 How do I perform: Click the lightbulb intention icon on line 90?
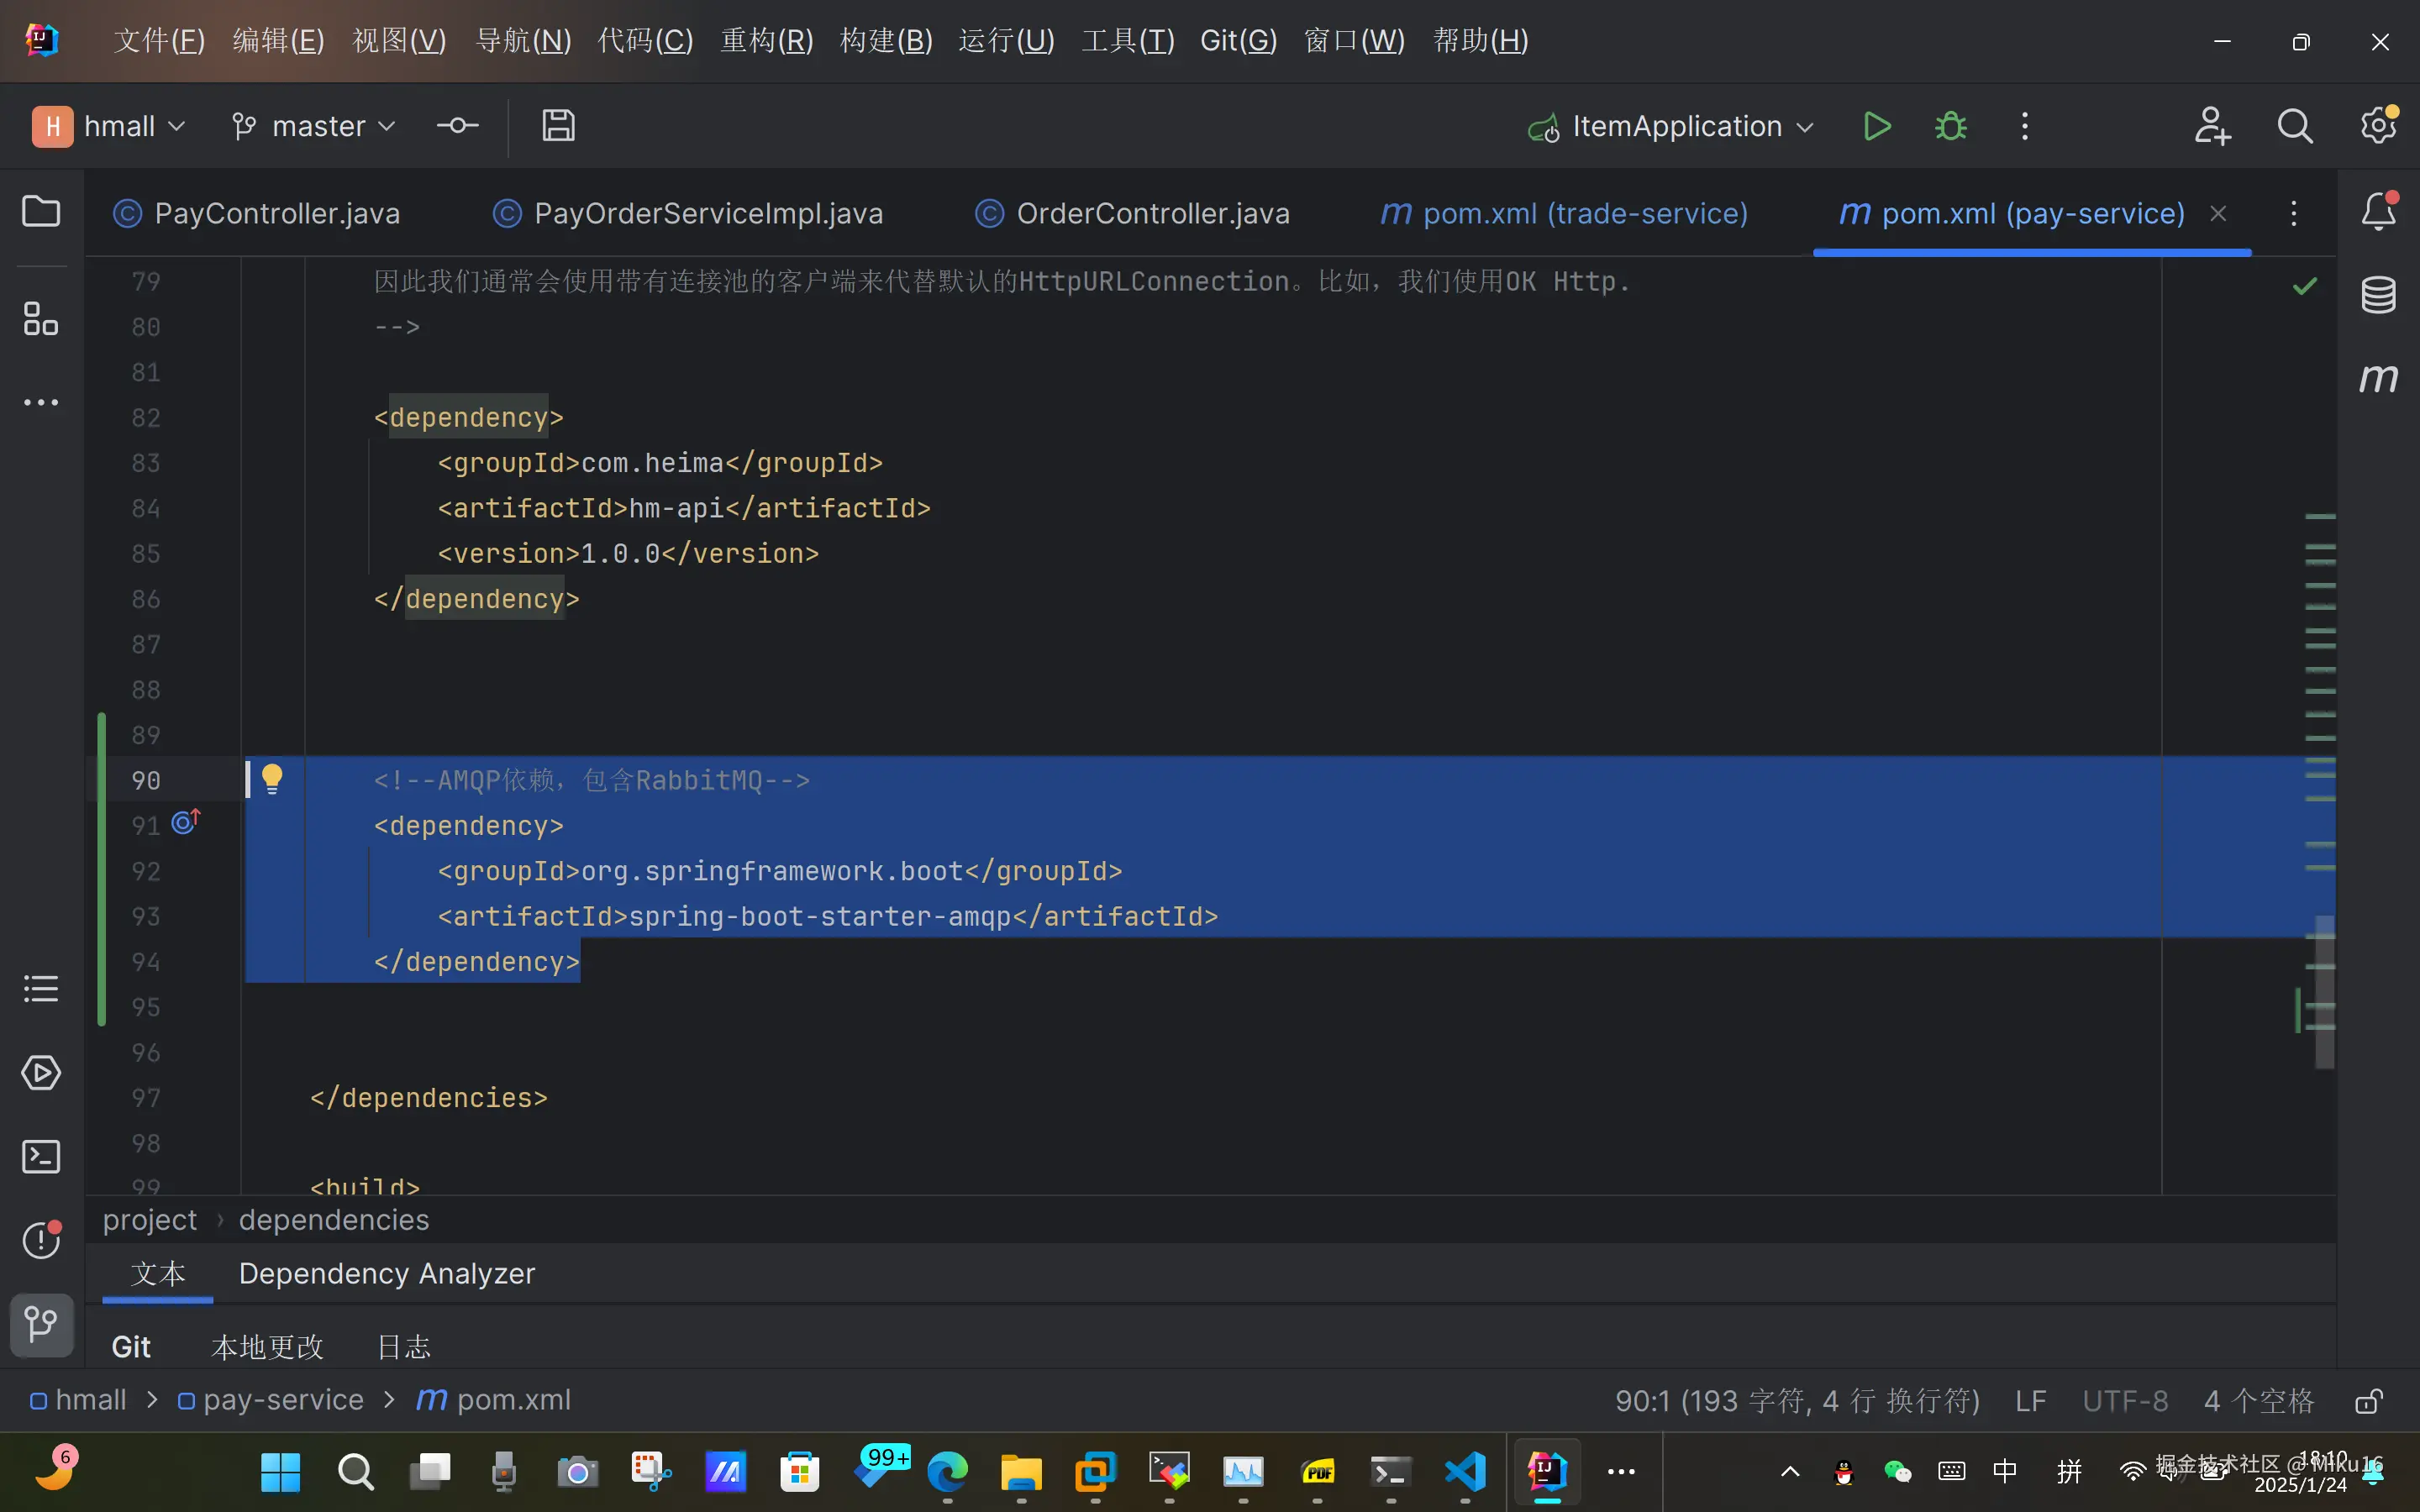(x=272, y=778)
